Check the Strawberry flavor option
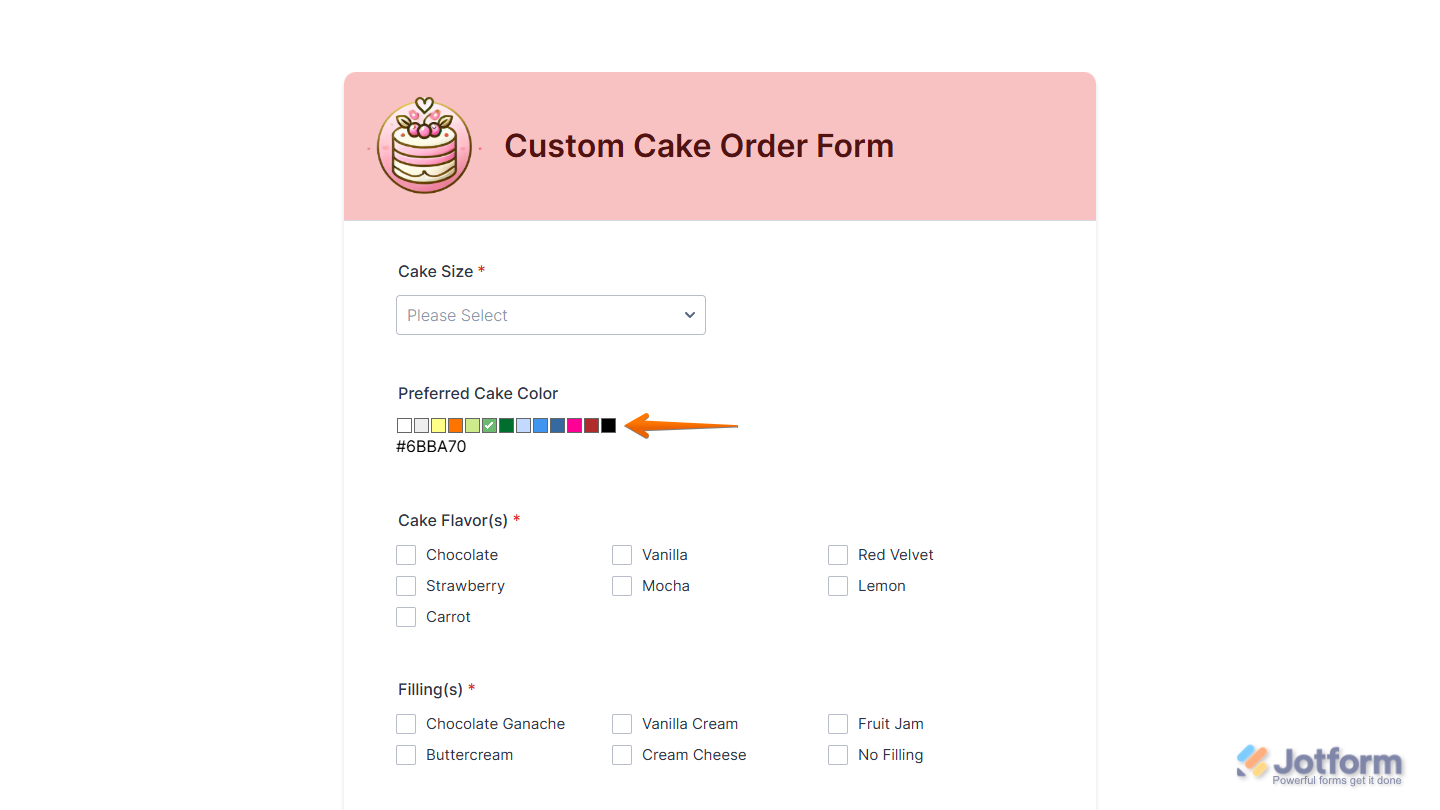 pos(406,585)
